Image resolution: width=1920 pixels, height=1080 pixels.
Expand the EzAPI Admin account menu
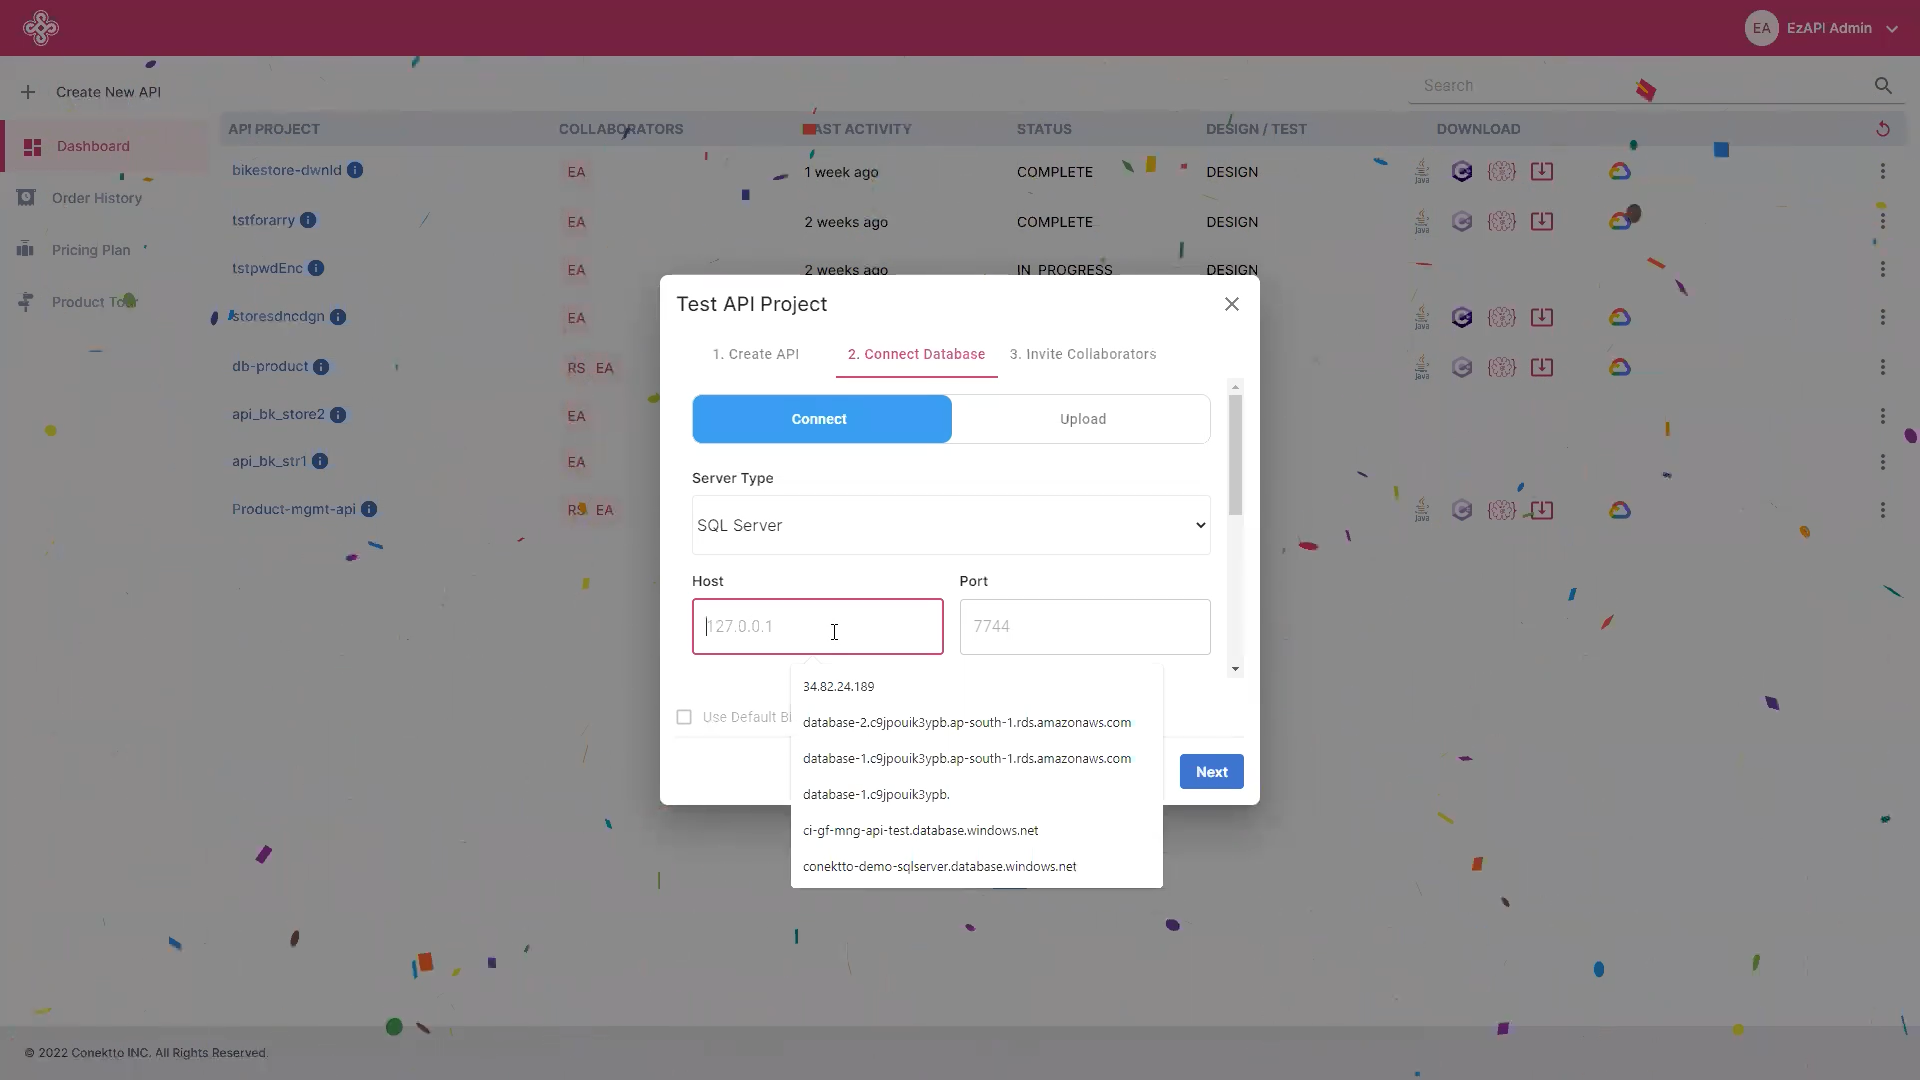pos(1891,29)
